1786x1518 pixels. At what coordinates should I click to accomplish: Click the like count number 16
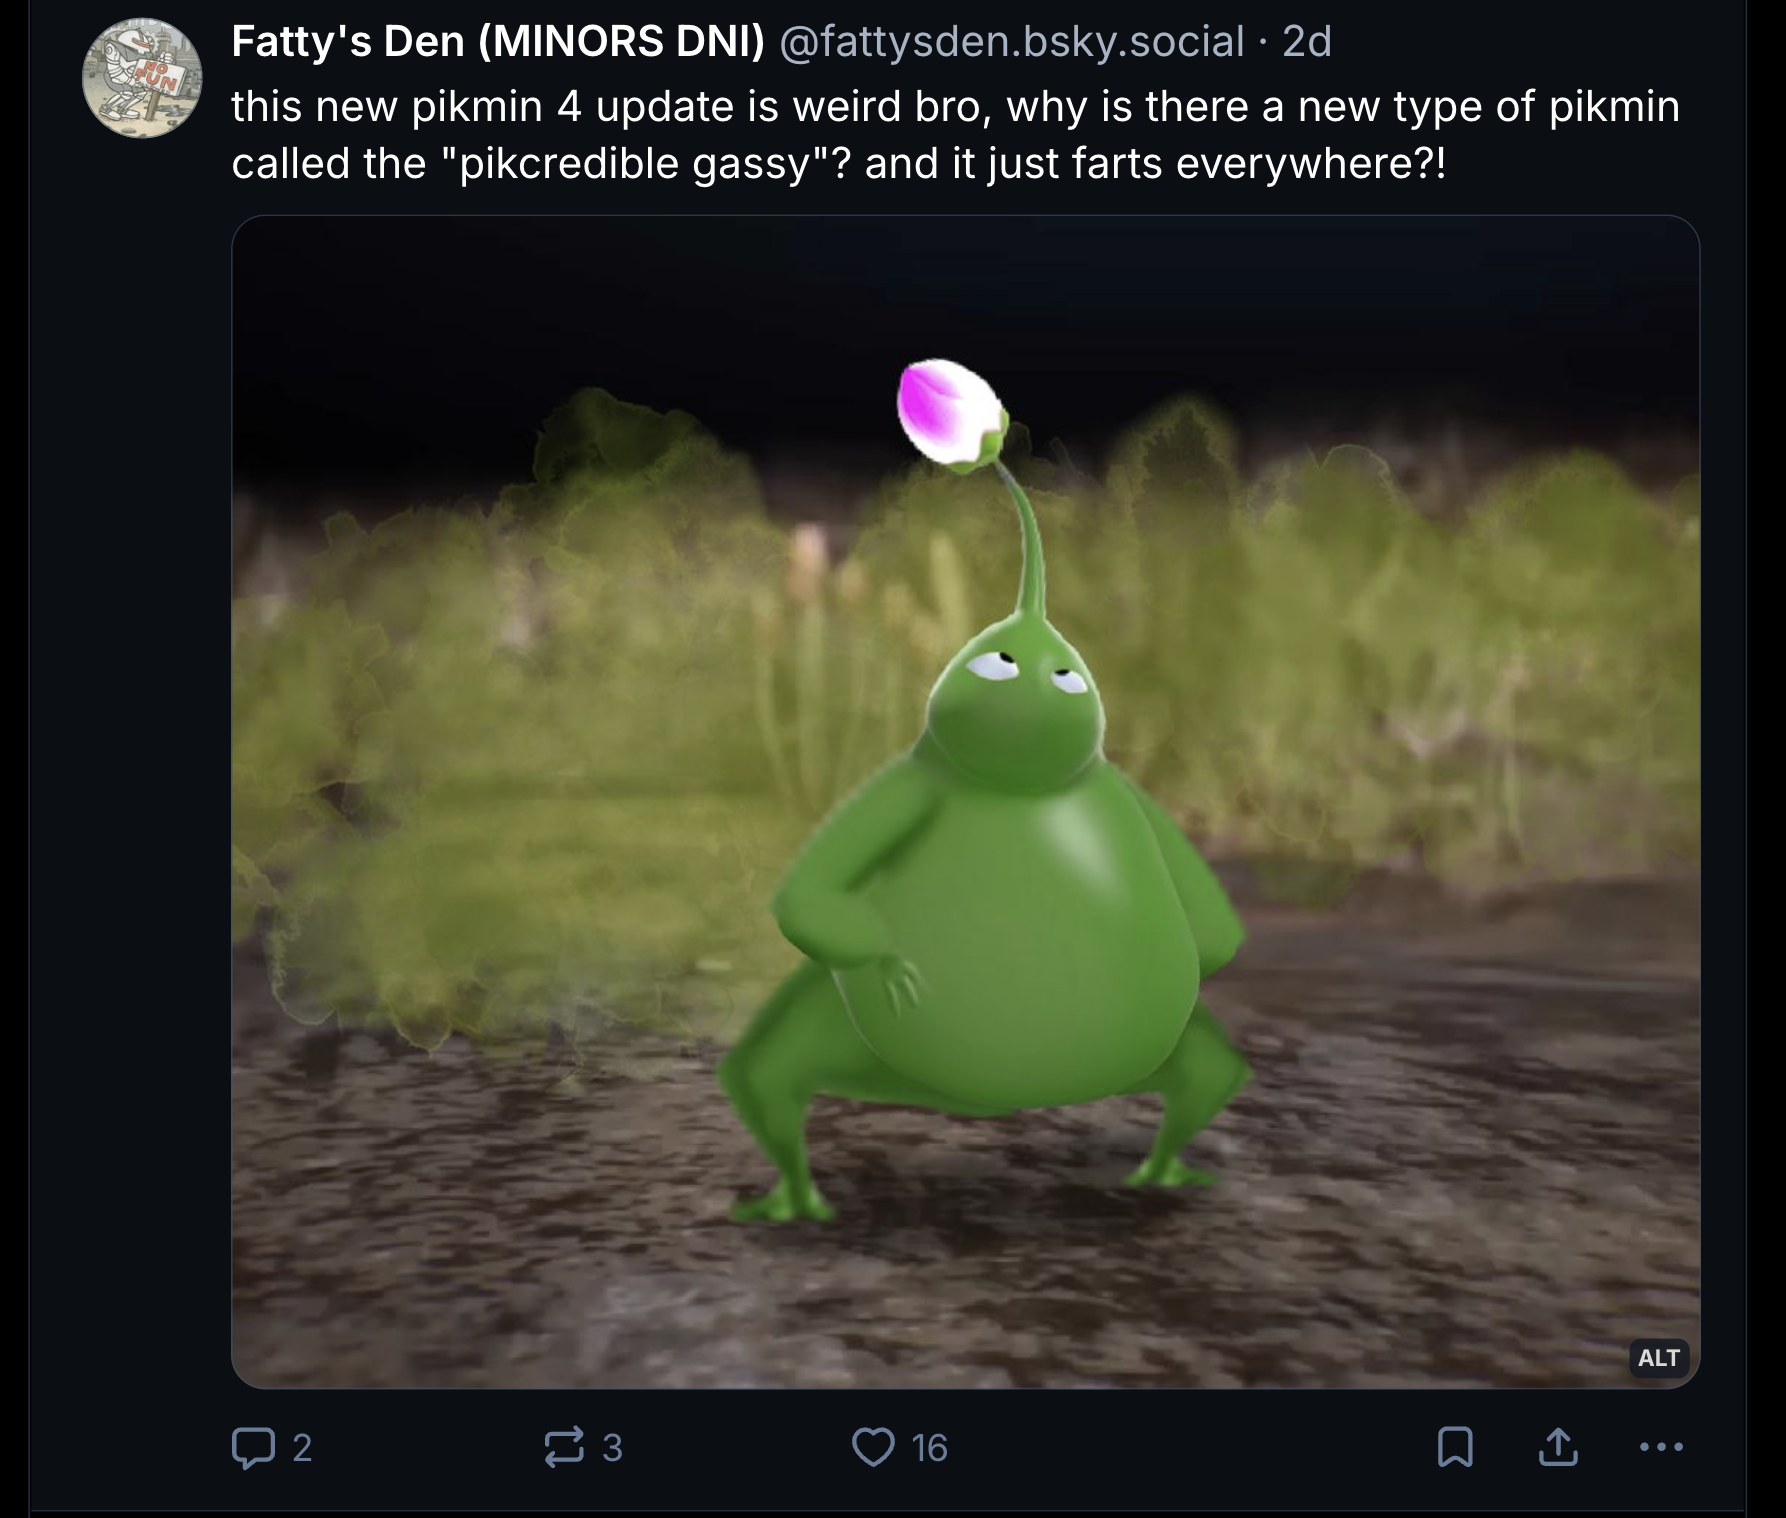pos(929,1448)
